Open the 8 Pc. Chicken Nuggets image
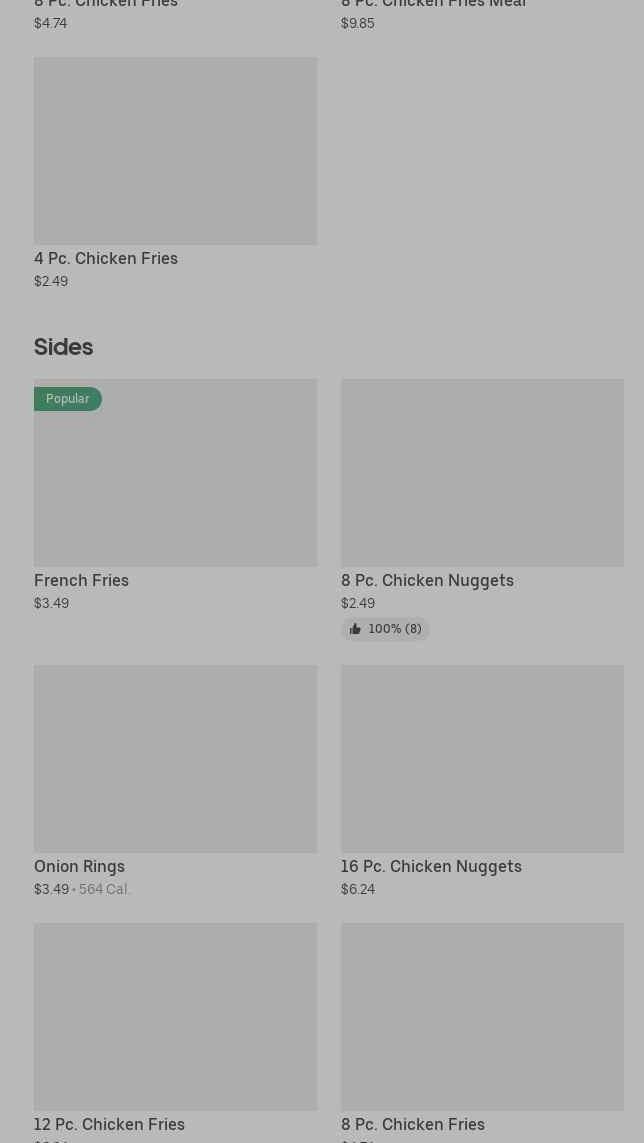Viewport: 644px width, 1143px height. (x=483, y=472)
